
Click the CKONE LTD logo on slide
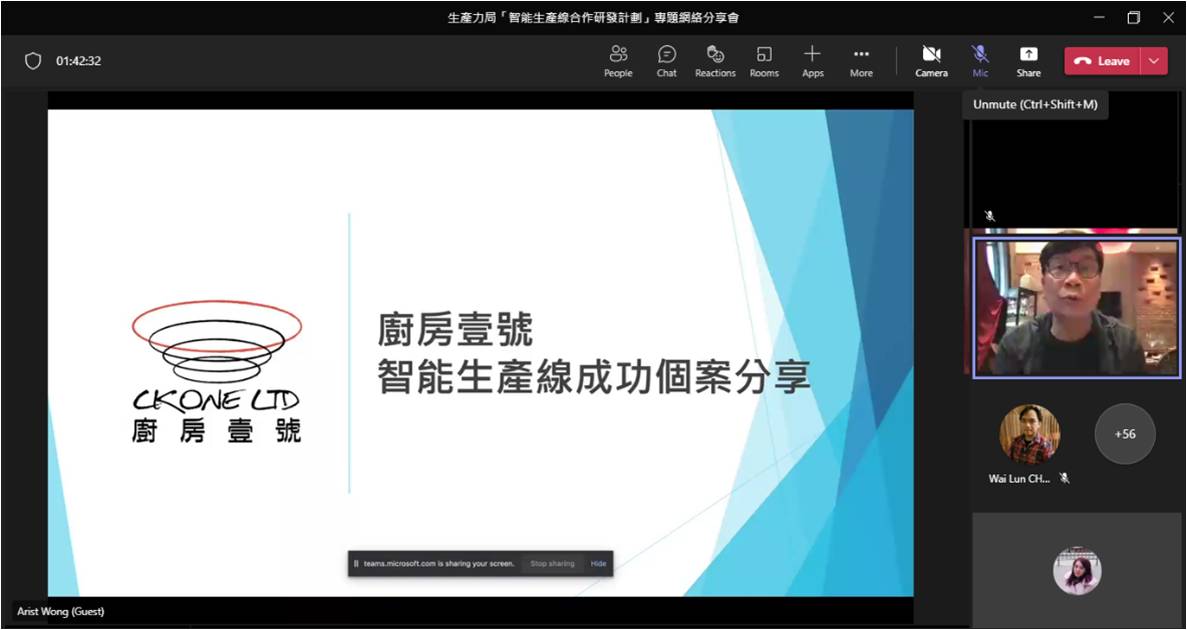tap(217, 371)
